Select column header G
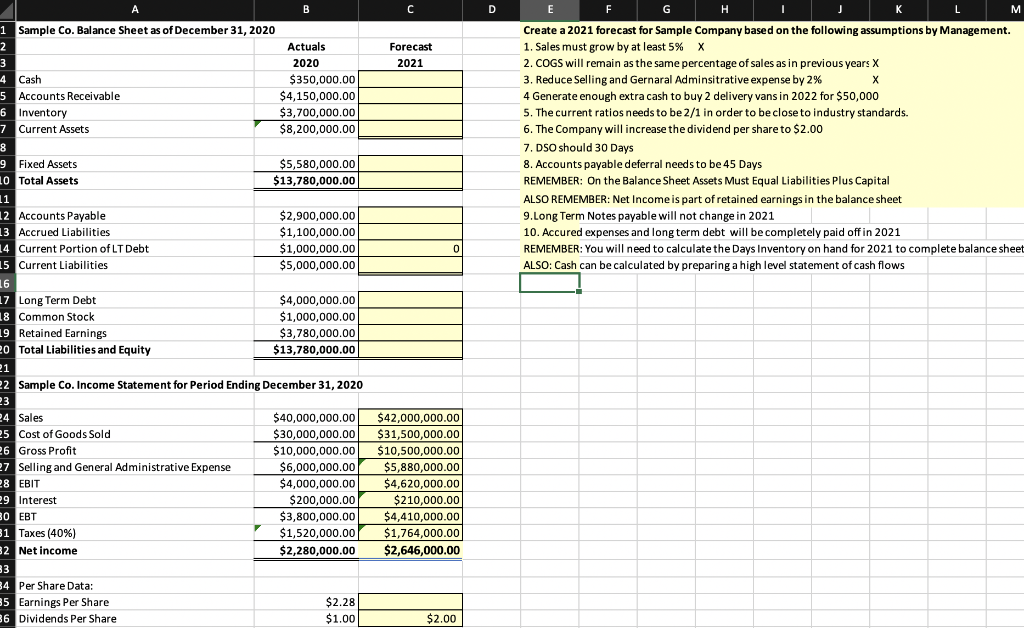The image size is (1024, 628). (x=666, y=9)
